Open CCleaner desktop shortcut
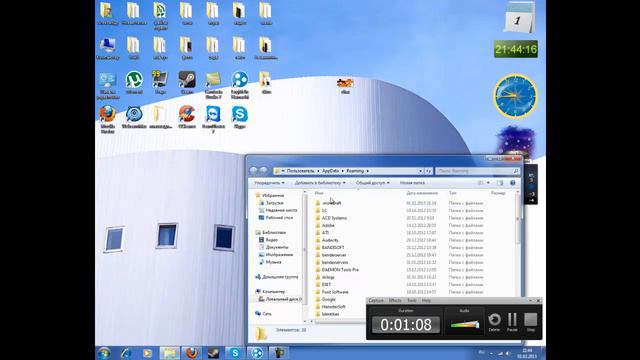Screen dimensions: 640x360 (187, 117)
